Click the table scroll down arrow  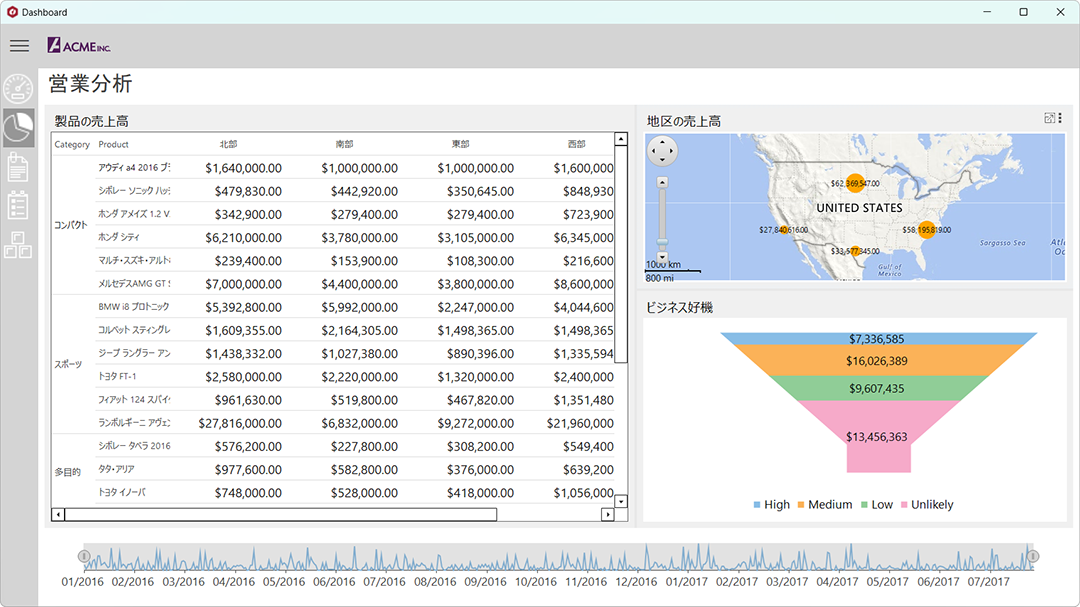621,502
